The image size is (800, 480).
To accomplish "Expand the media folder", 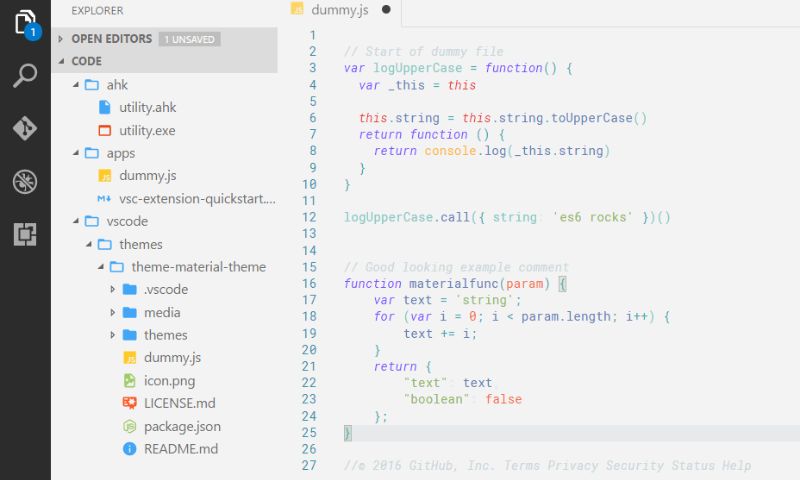I will [x=112, y=312].
